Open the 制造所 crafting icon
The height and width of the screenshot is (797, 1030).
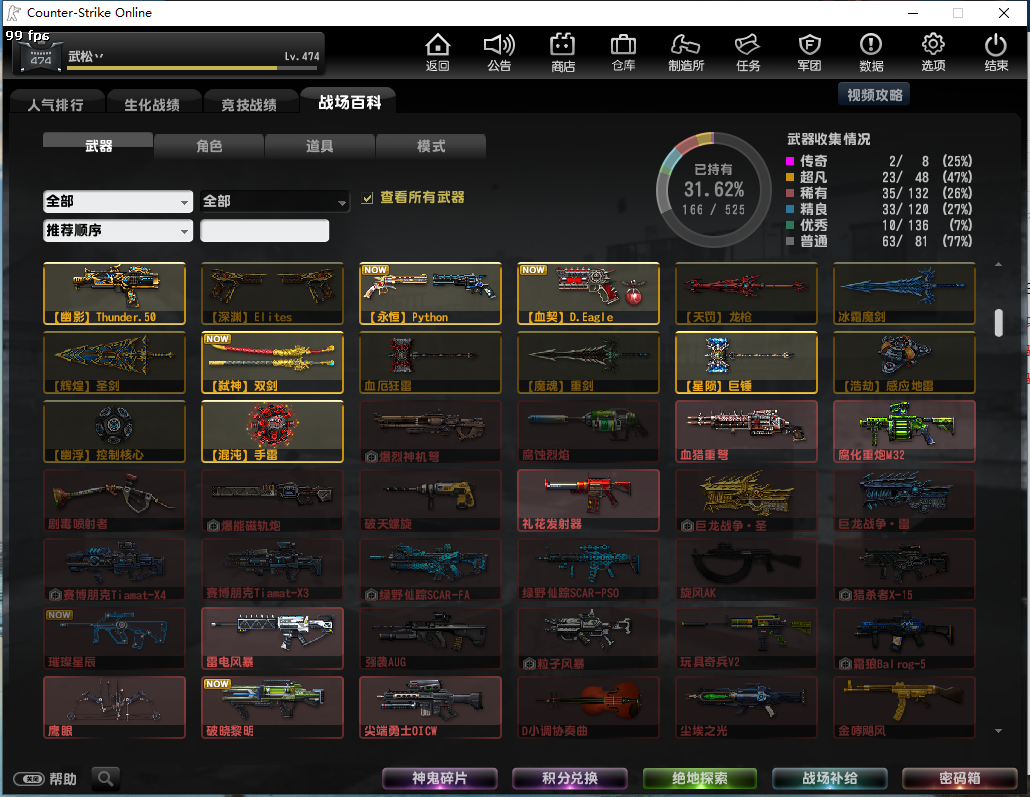pos(686,51)
